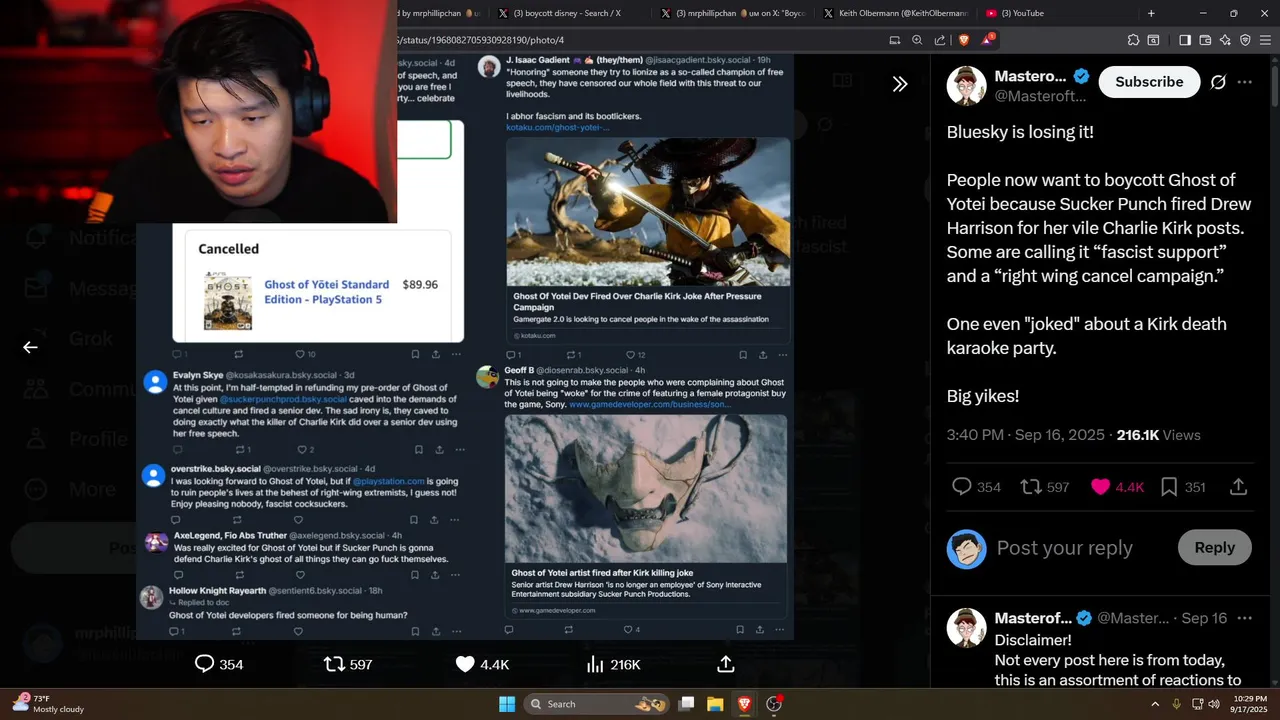Open the weather widget 73°F Mostly cloudy
Image resolution: width=1280 pixels, height=720 pixels.
coord(48,703)
